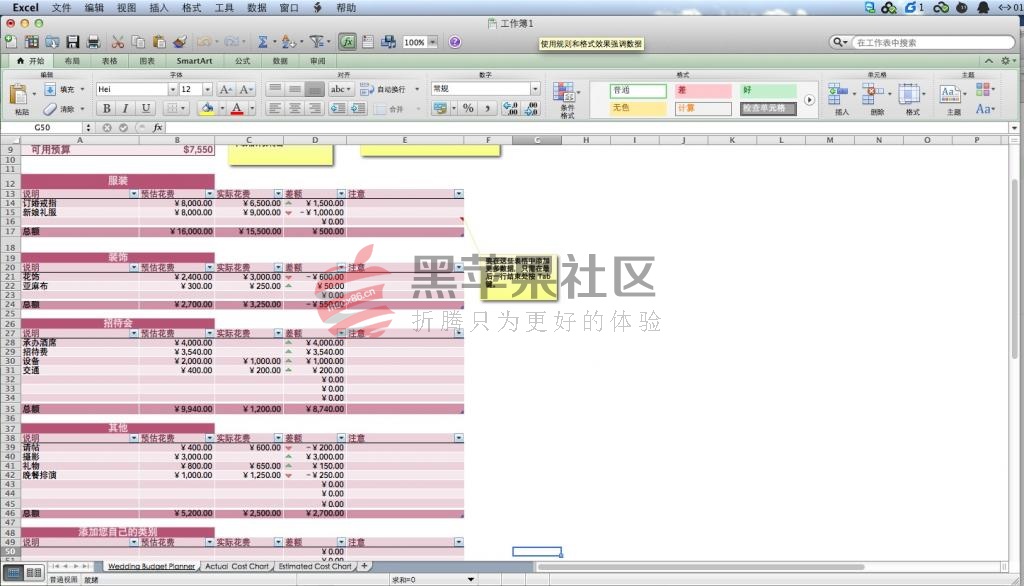This screenshot has width=1024, height=586.
Task: Open the zoom percentage dropdown
Action: pos(433,42)
